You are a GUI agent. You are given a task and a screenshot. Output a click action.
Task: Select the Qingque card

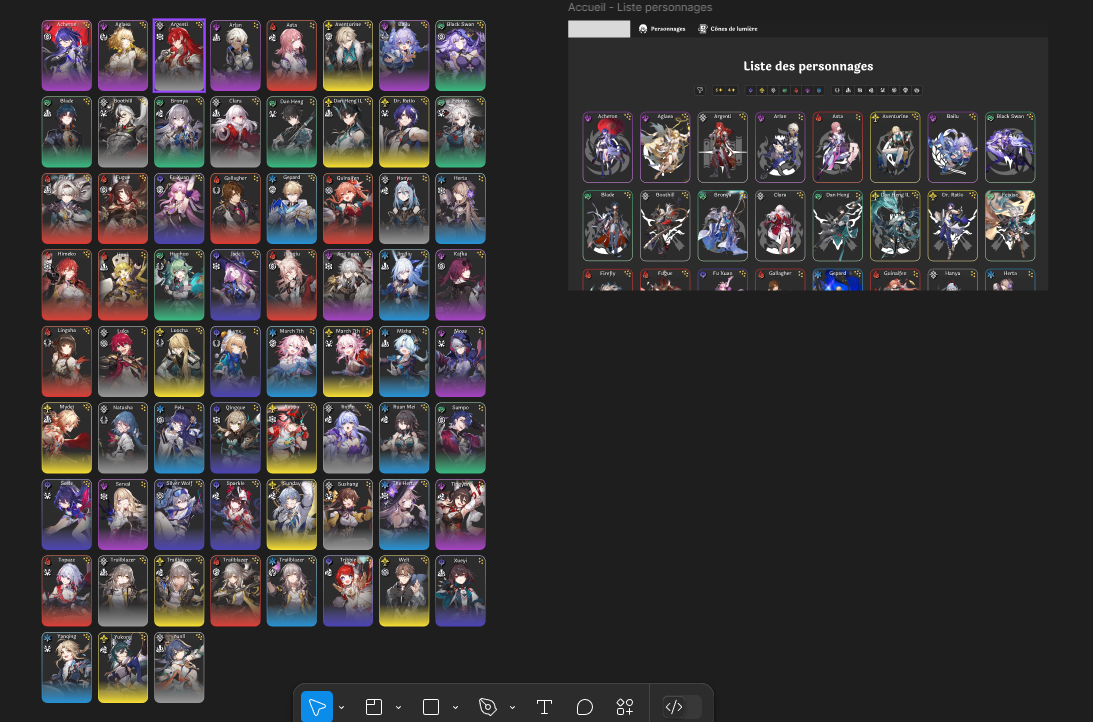[235, 438]
